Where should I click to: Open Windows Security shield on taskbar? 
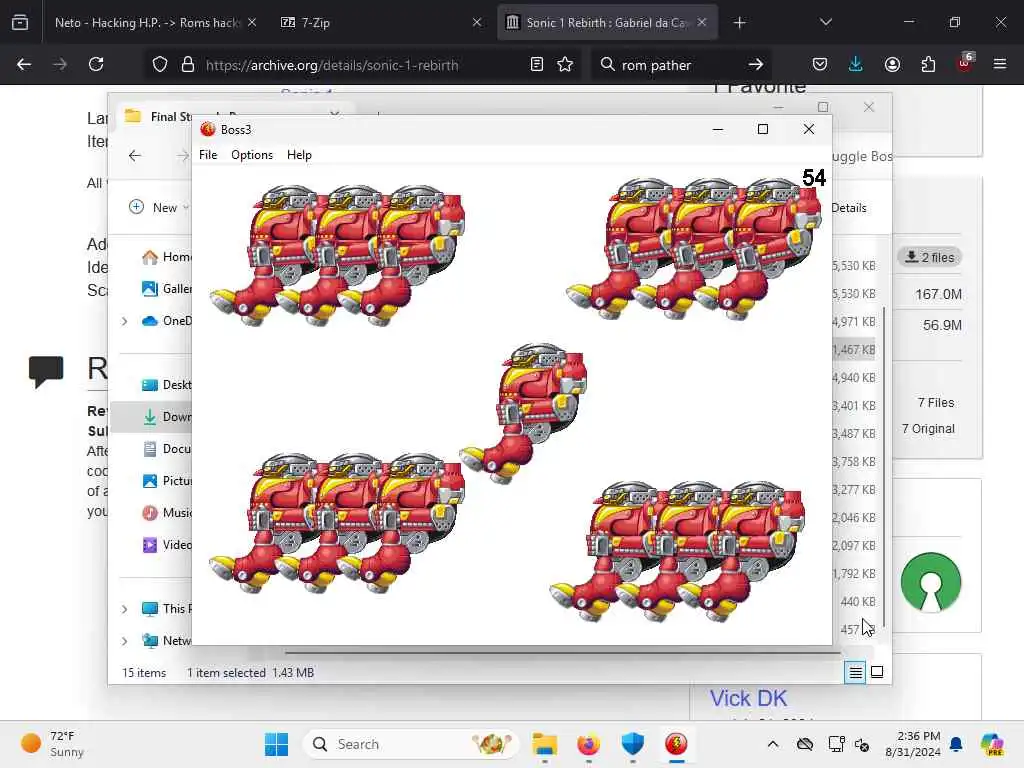click(632, 744)
